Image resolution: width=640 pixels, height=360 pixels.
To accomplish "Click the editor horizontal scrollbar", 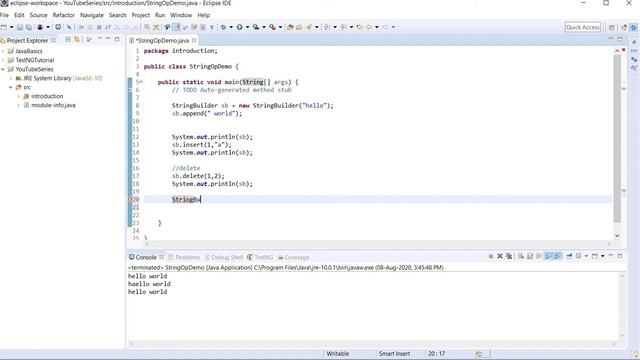I will 378,244.
